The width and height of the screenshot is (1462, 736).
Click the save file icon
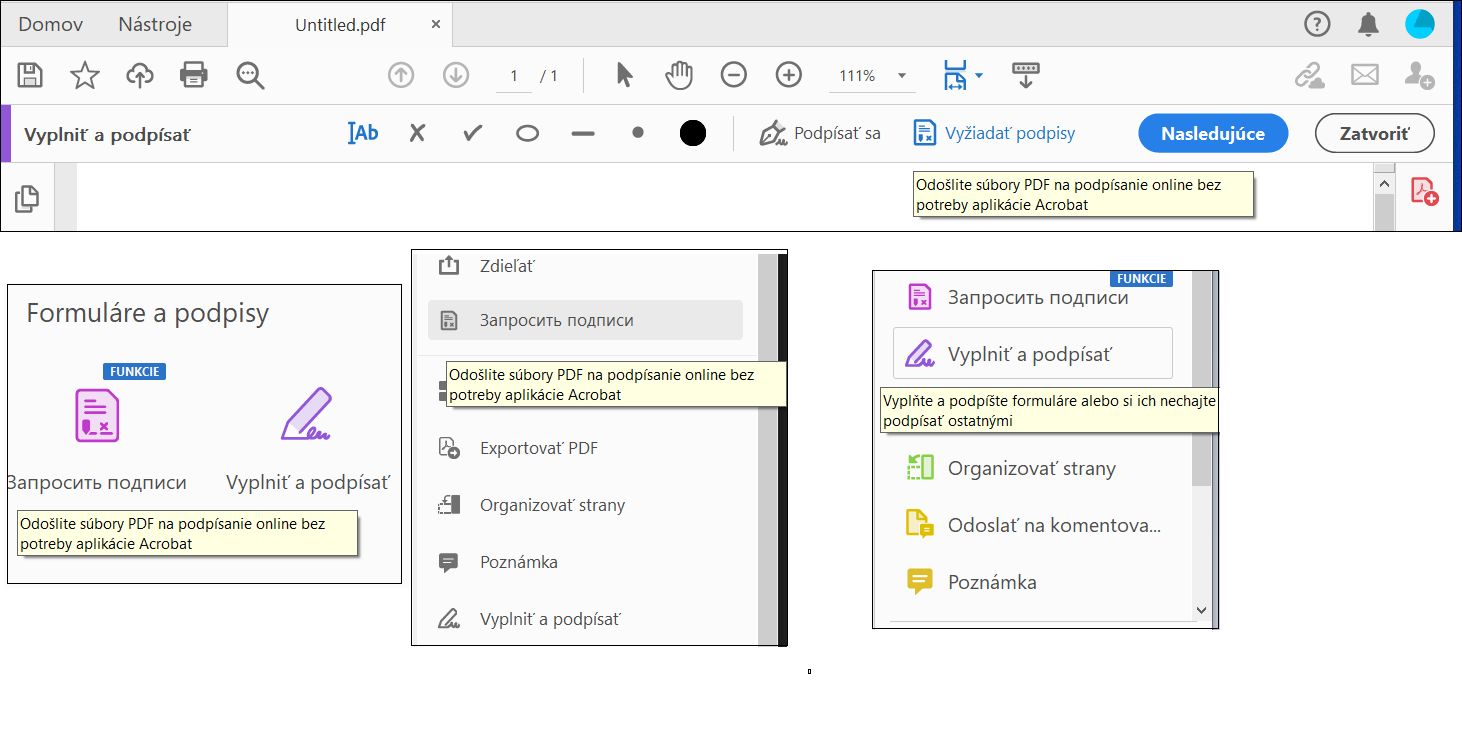pos(30,75)
